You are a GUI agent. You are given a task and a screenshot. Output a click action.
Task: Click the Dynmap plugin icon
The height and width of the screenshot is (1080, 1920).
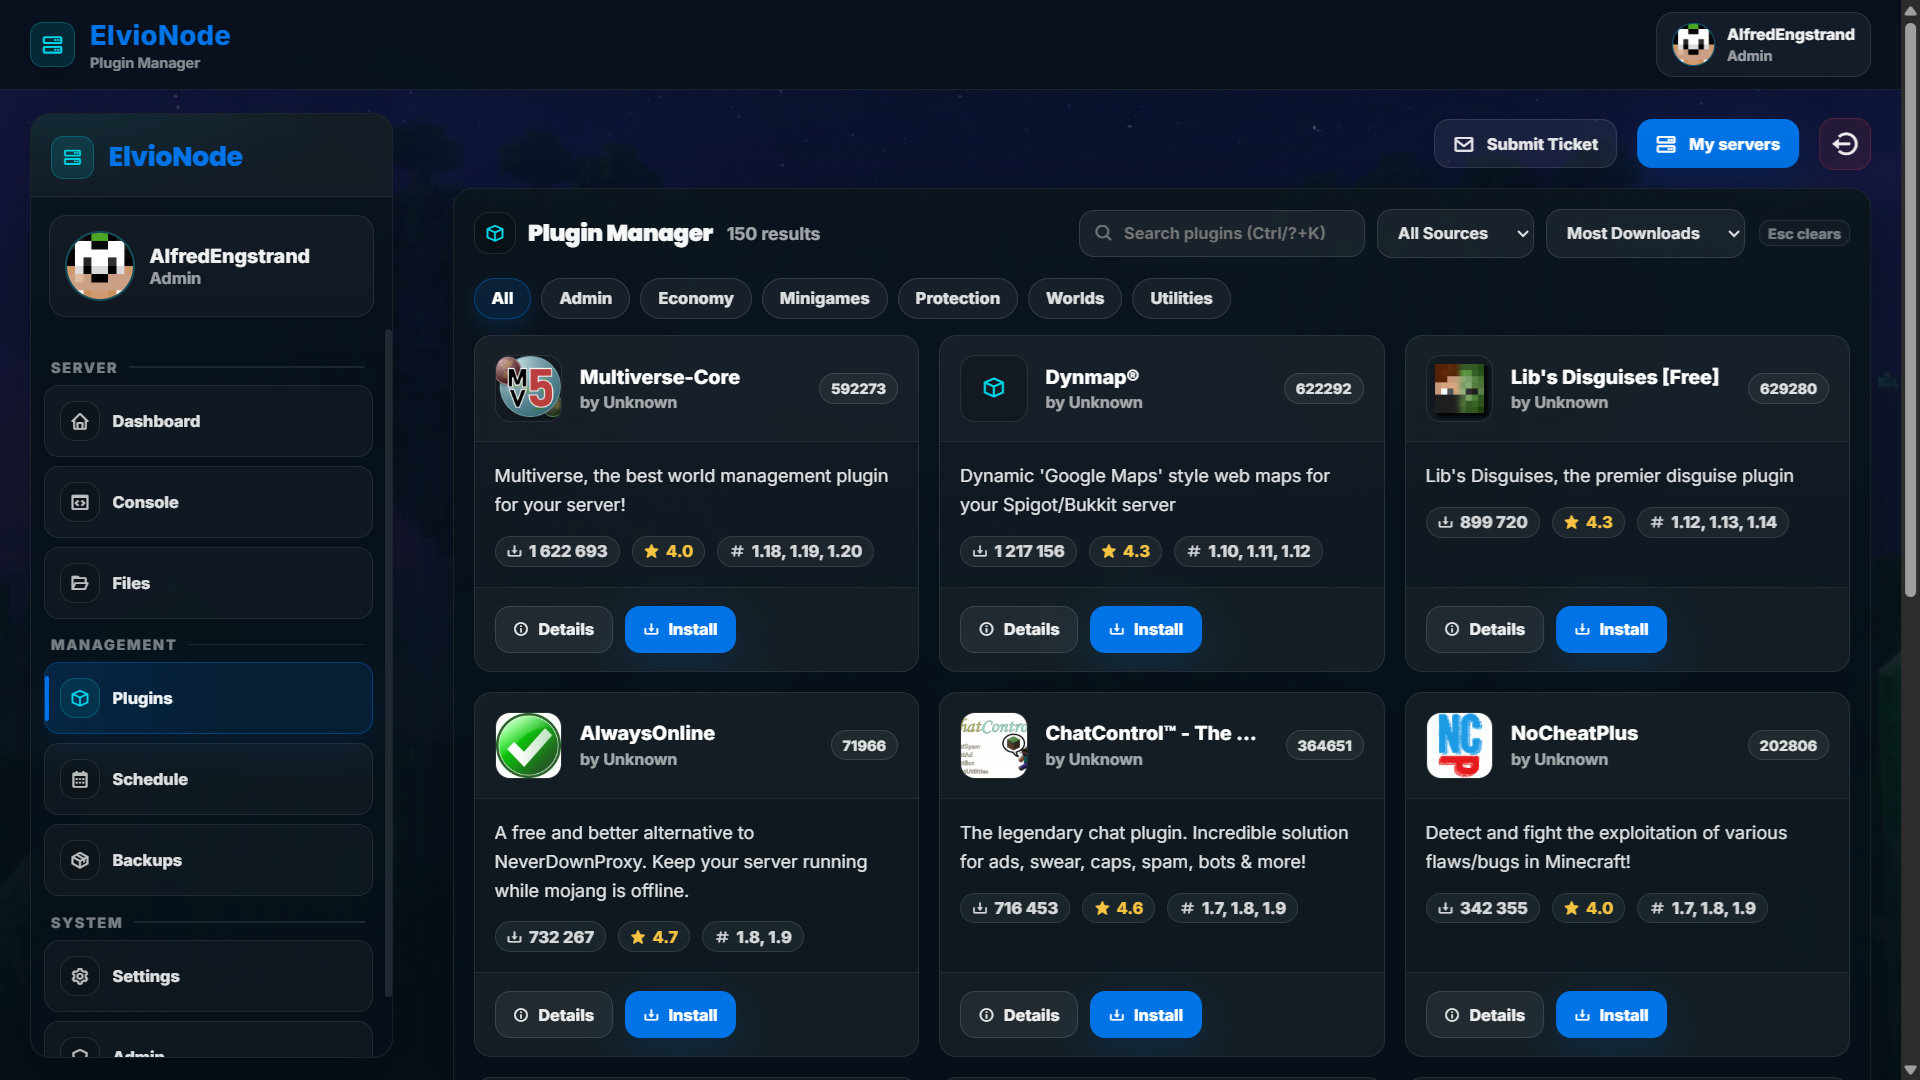(994, 388)
